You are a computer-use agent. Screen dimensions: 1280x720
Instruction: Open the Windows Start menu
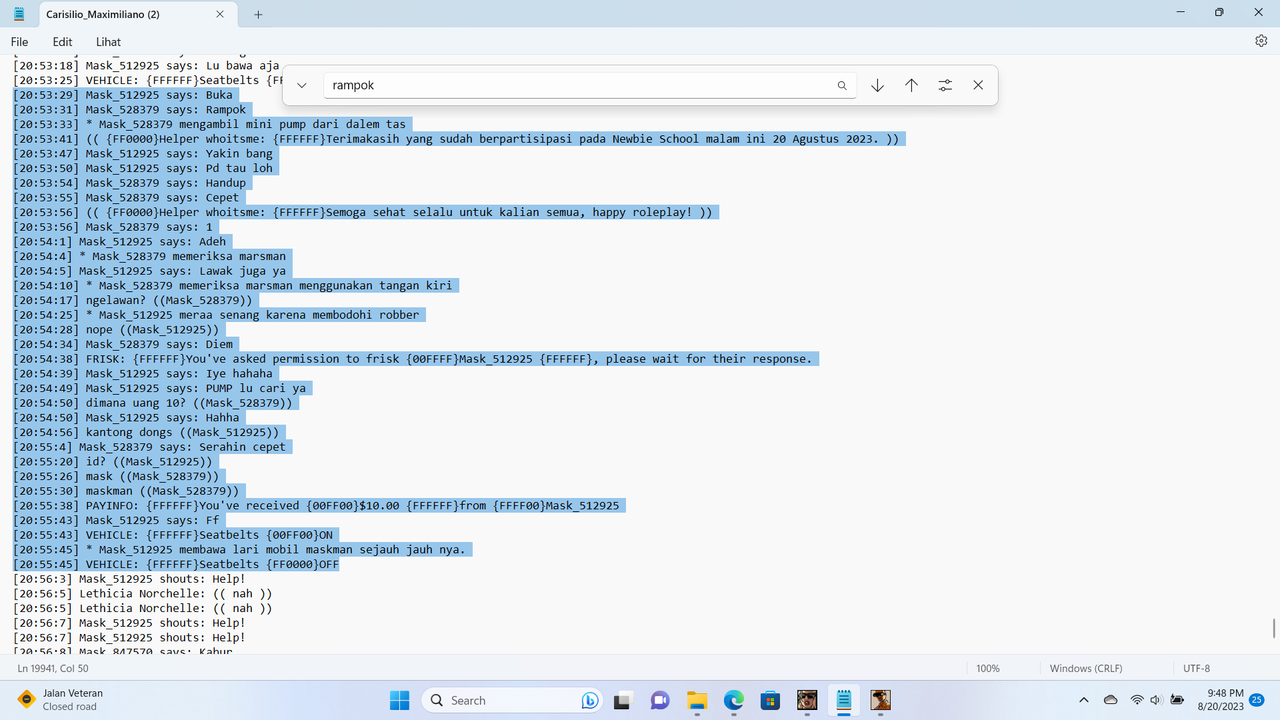click(399, 700)
